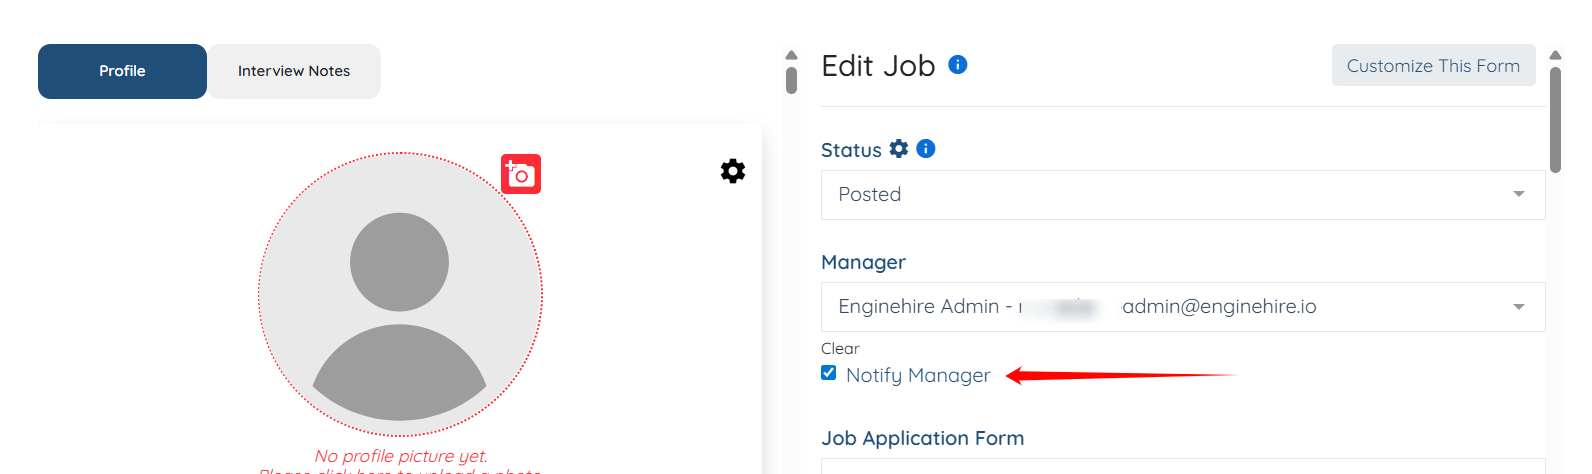Click the right panel scroll up arrow
The image size is (1592, 474).
click(1555, 56)
